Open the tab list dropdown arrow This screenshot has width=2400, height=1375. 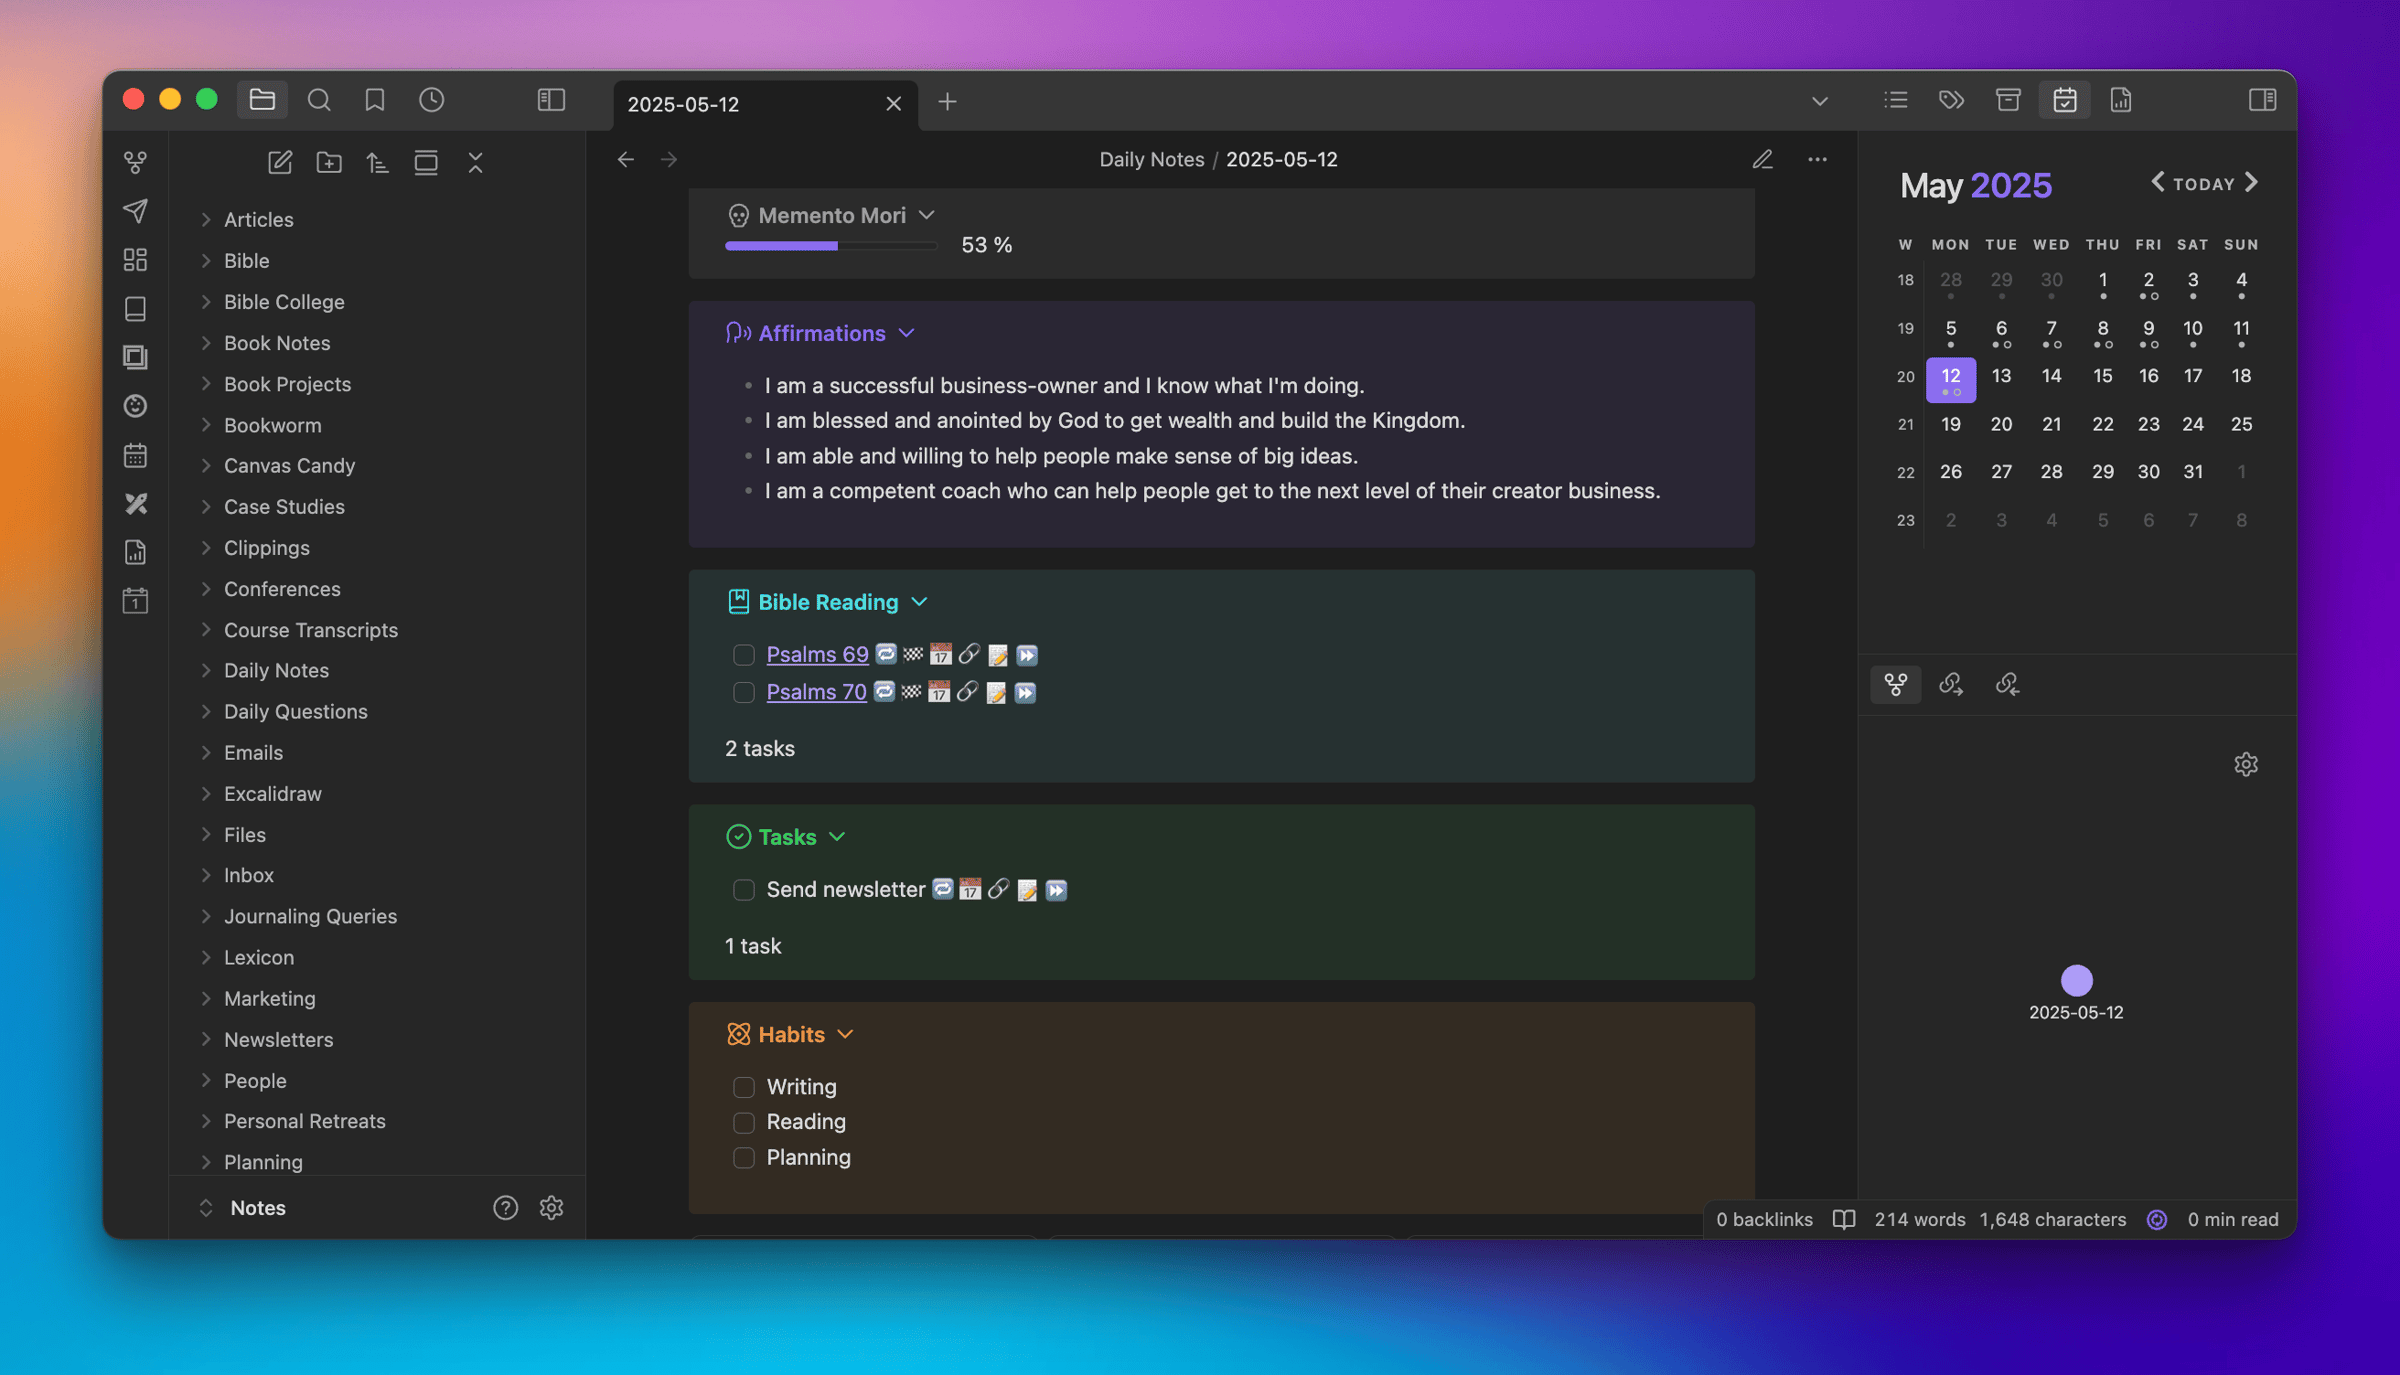1819,101
